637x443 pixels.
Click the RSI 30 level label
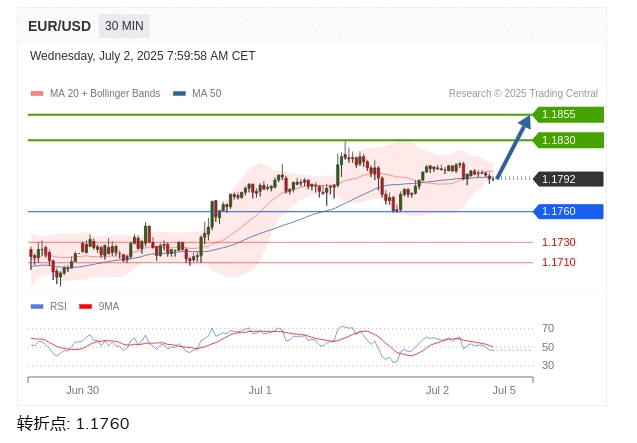click(x=548, y=365)
